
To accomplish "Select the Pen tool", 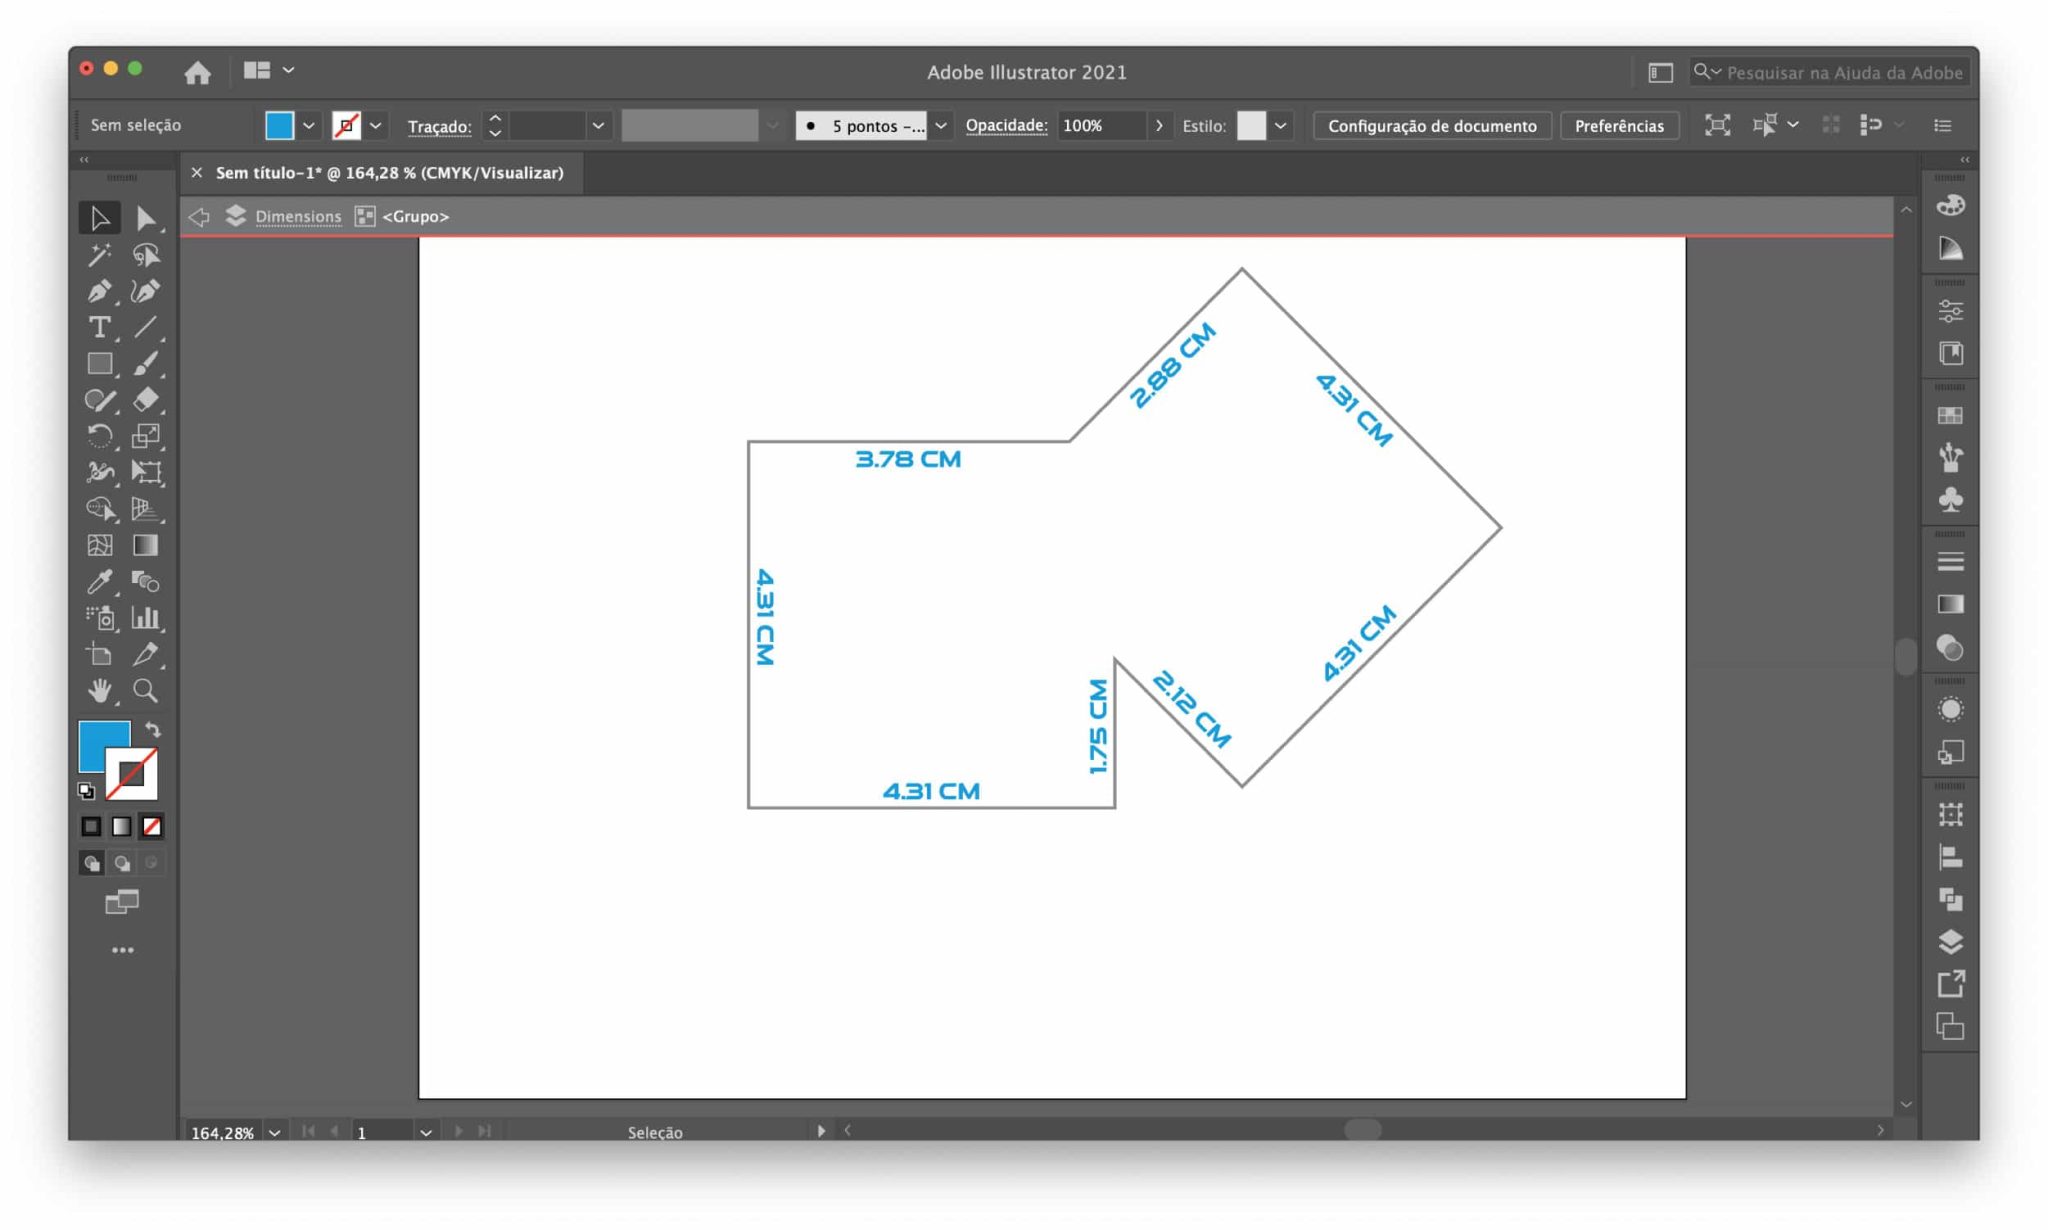I will tap(97, 290).
